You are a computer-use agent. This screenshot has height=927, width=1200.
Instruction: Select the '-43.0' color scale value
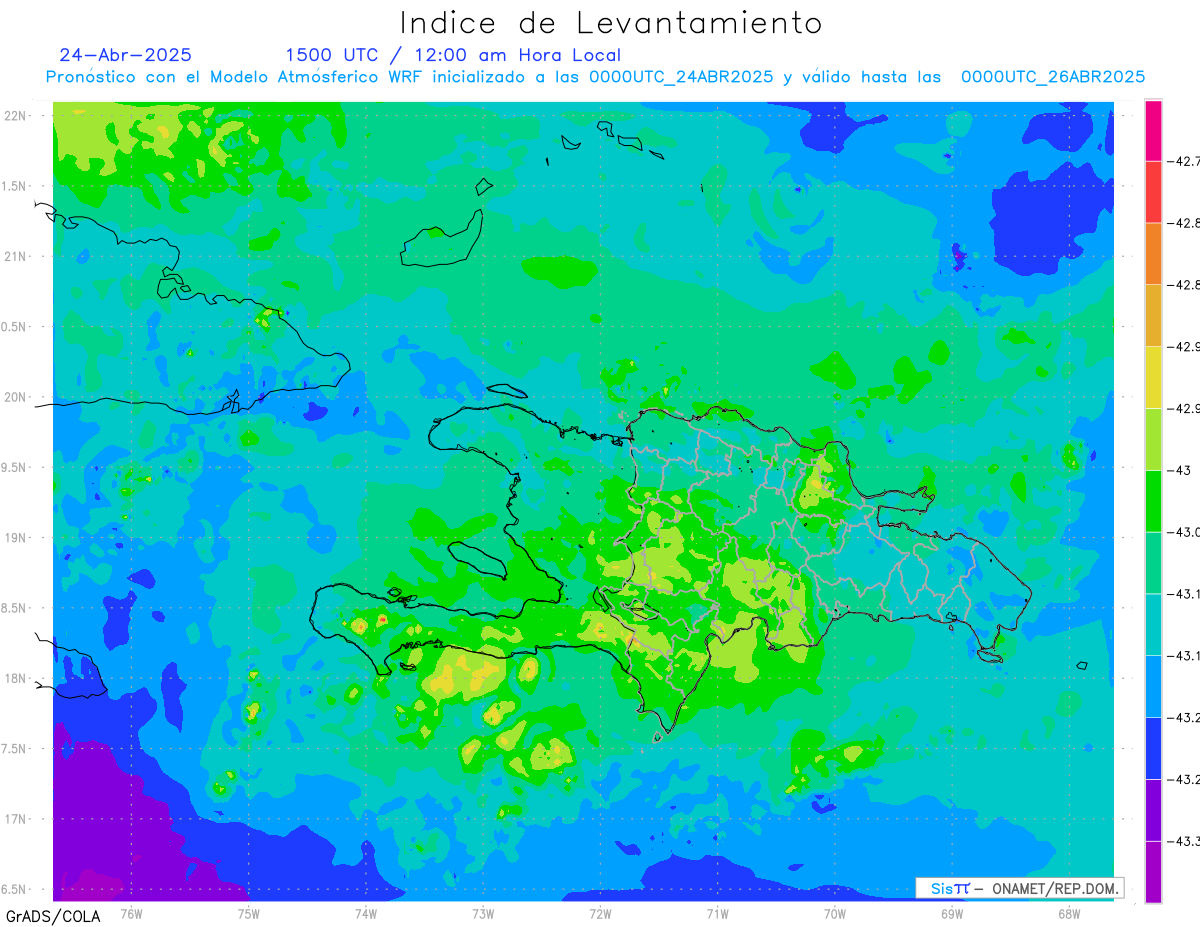click(x=1185, y=532)
